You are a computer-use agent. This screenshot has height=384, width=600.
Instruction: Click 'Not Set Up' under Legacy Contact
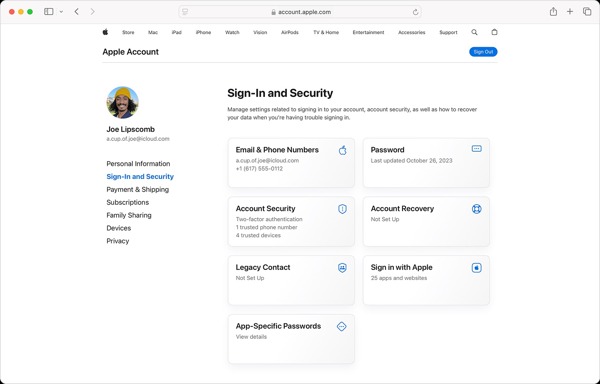250,278
